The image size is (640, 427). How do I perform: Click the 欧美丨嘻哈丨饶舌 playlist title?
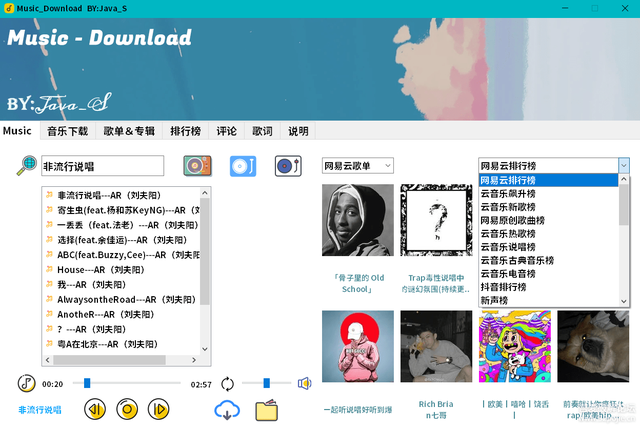[x=515, y=409]
